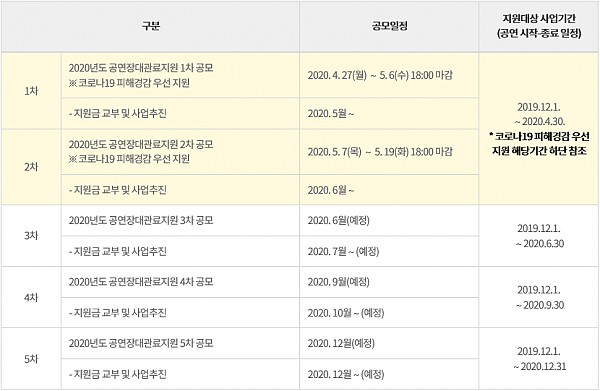Click 2020년도 공연장대관료지원 1차 공모 text
Viewport: 600px width, 391px height.
click(141, 68)
